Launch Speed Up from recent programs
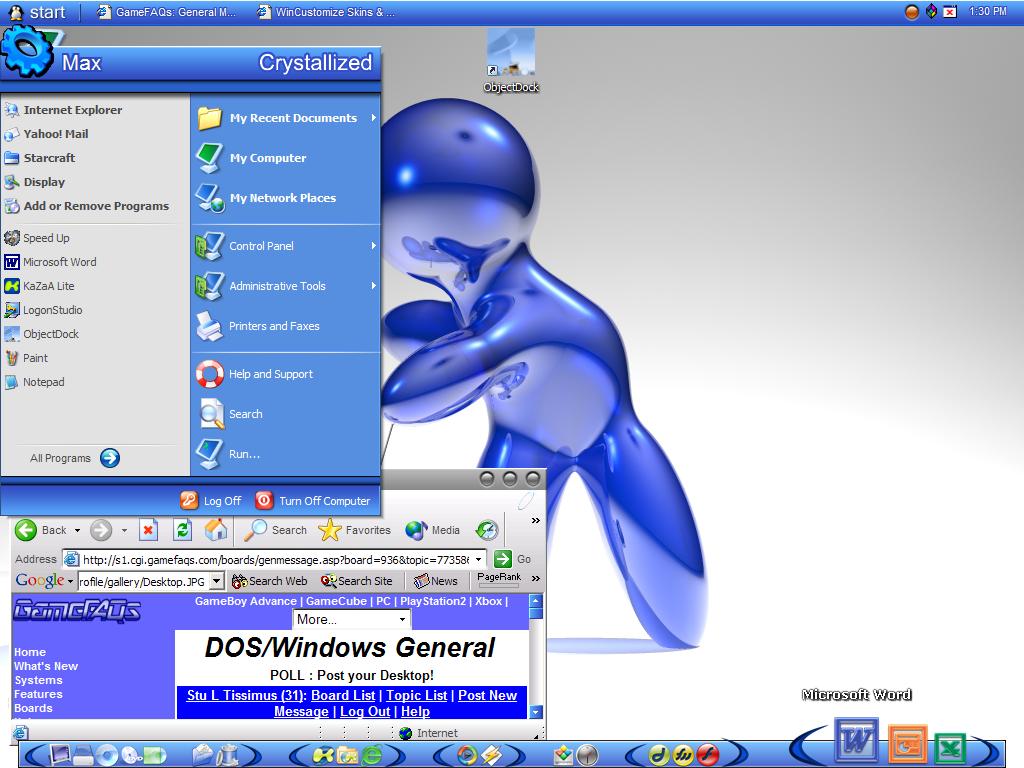 tap(37, 238)
